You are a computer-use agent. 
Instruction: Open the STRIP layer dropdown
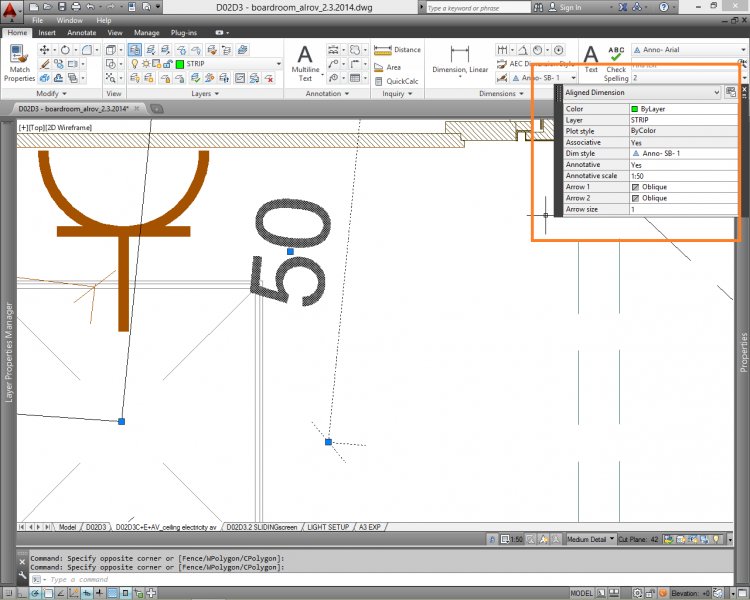point(228,63)
